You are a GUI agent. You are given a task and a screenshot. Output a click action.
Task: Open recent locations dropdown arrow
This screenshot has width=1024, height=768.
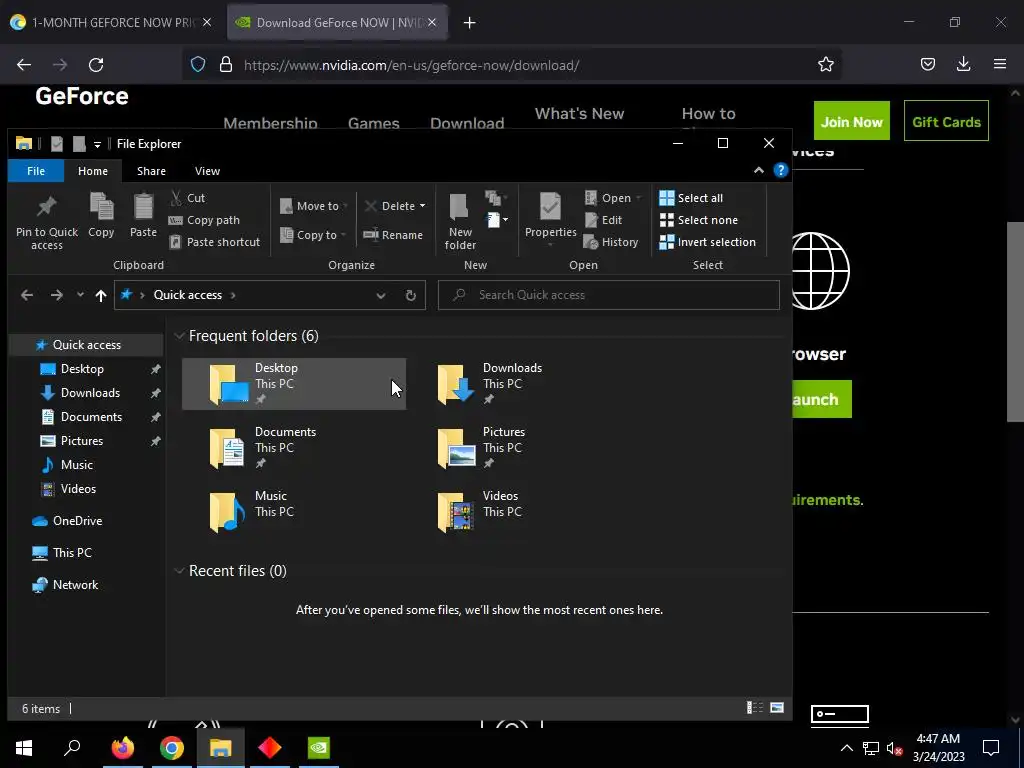pyautogui.click(x=80, y=295)
